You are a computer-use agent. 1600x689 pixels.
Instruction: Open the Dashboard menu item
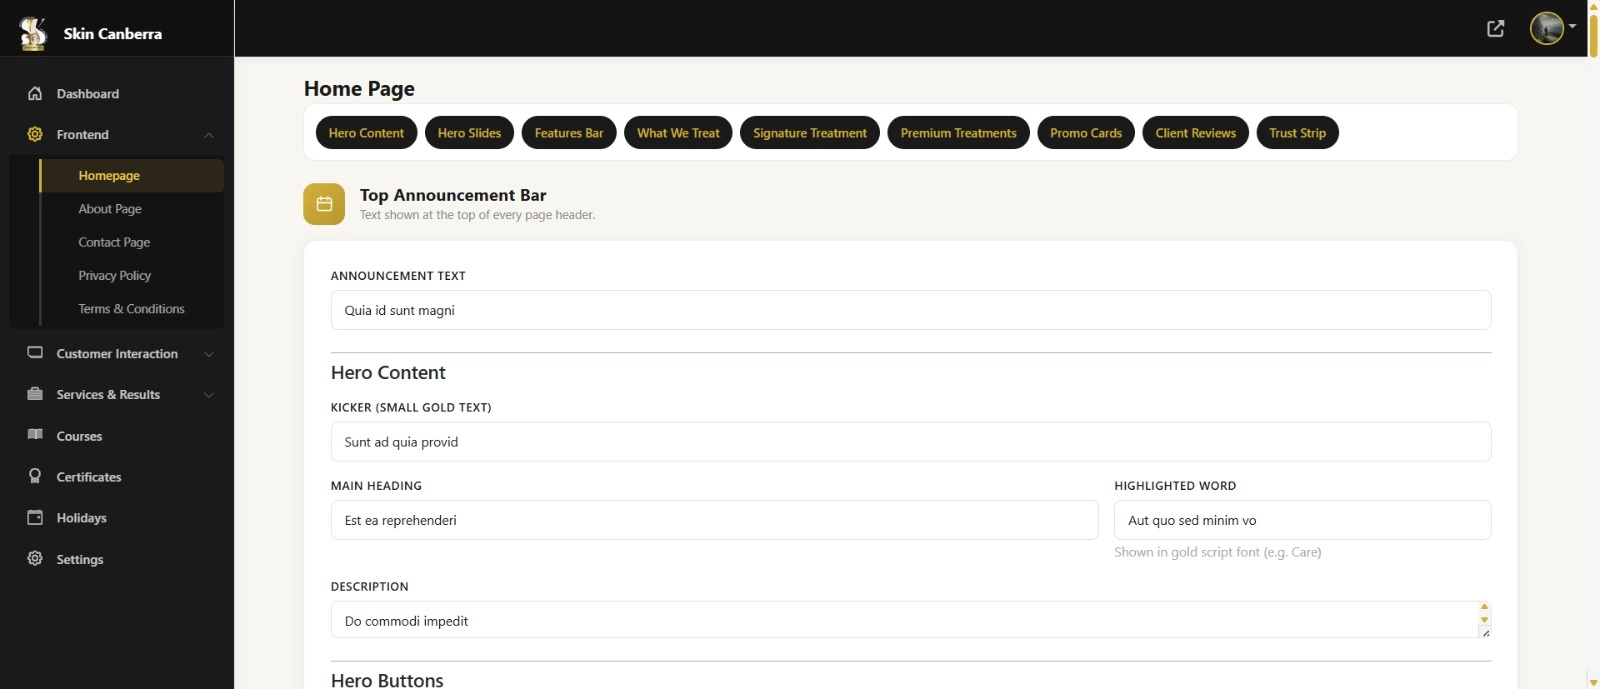click(117, 94)
